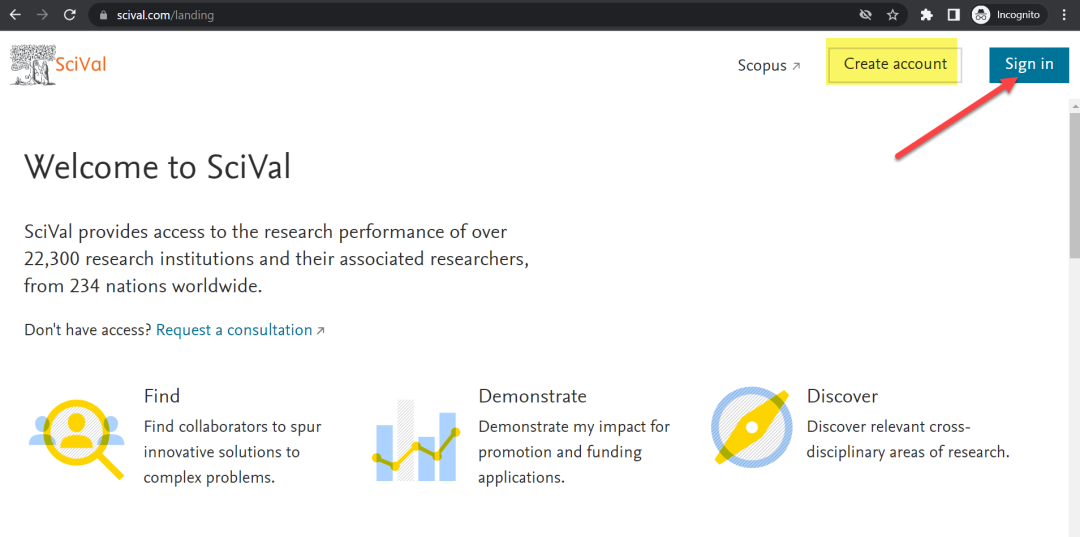This screenshot has width=1080, height=537.
Task: Bookmark the page with the star icon
Action: tap(893, 14)
